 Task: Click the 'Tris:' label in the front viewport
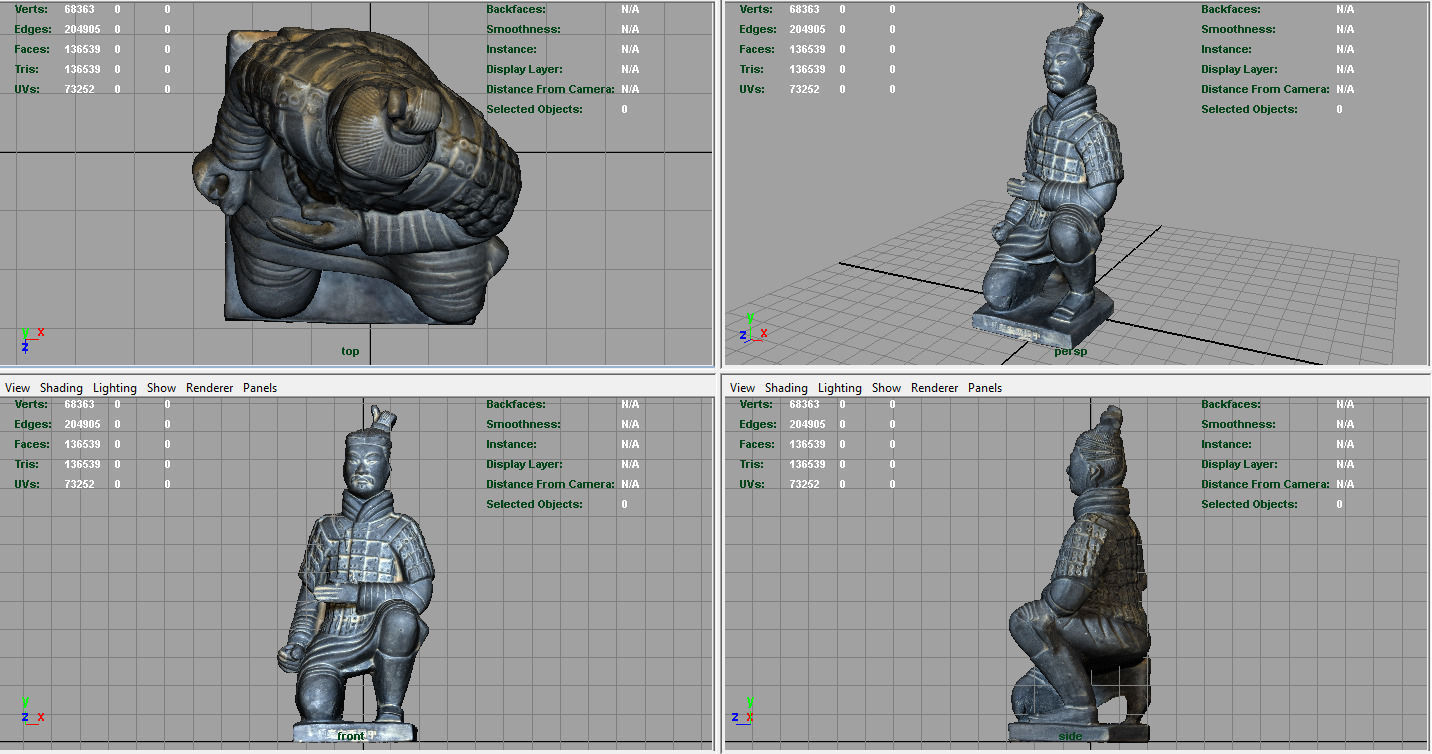pos(28,464)
